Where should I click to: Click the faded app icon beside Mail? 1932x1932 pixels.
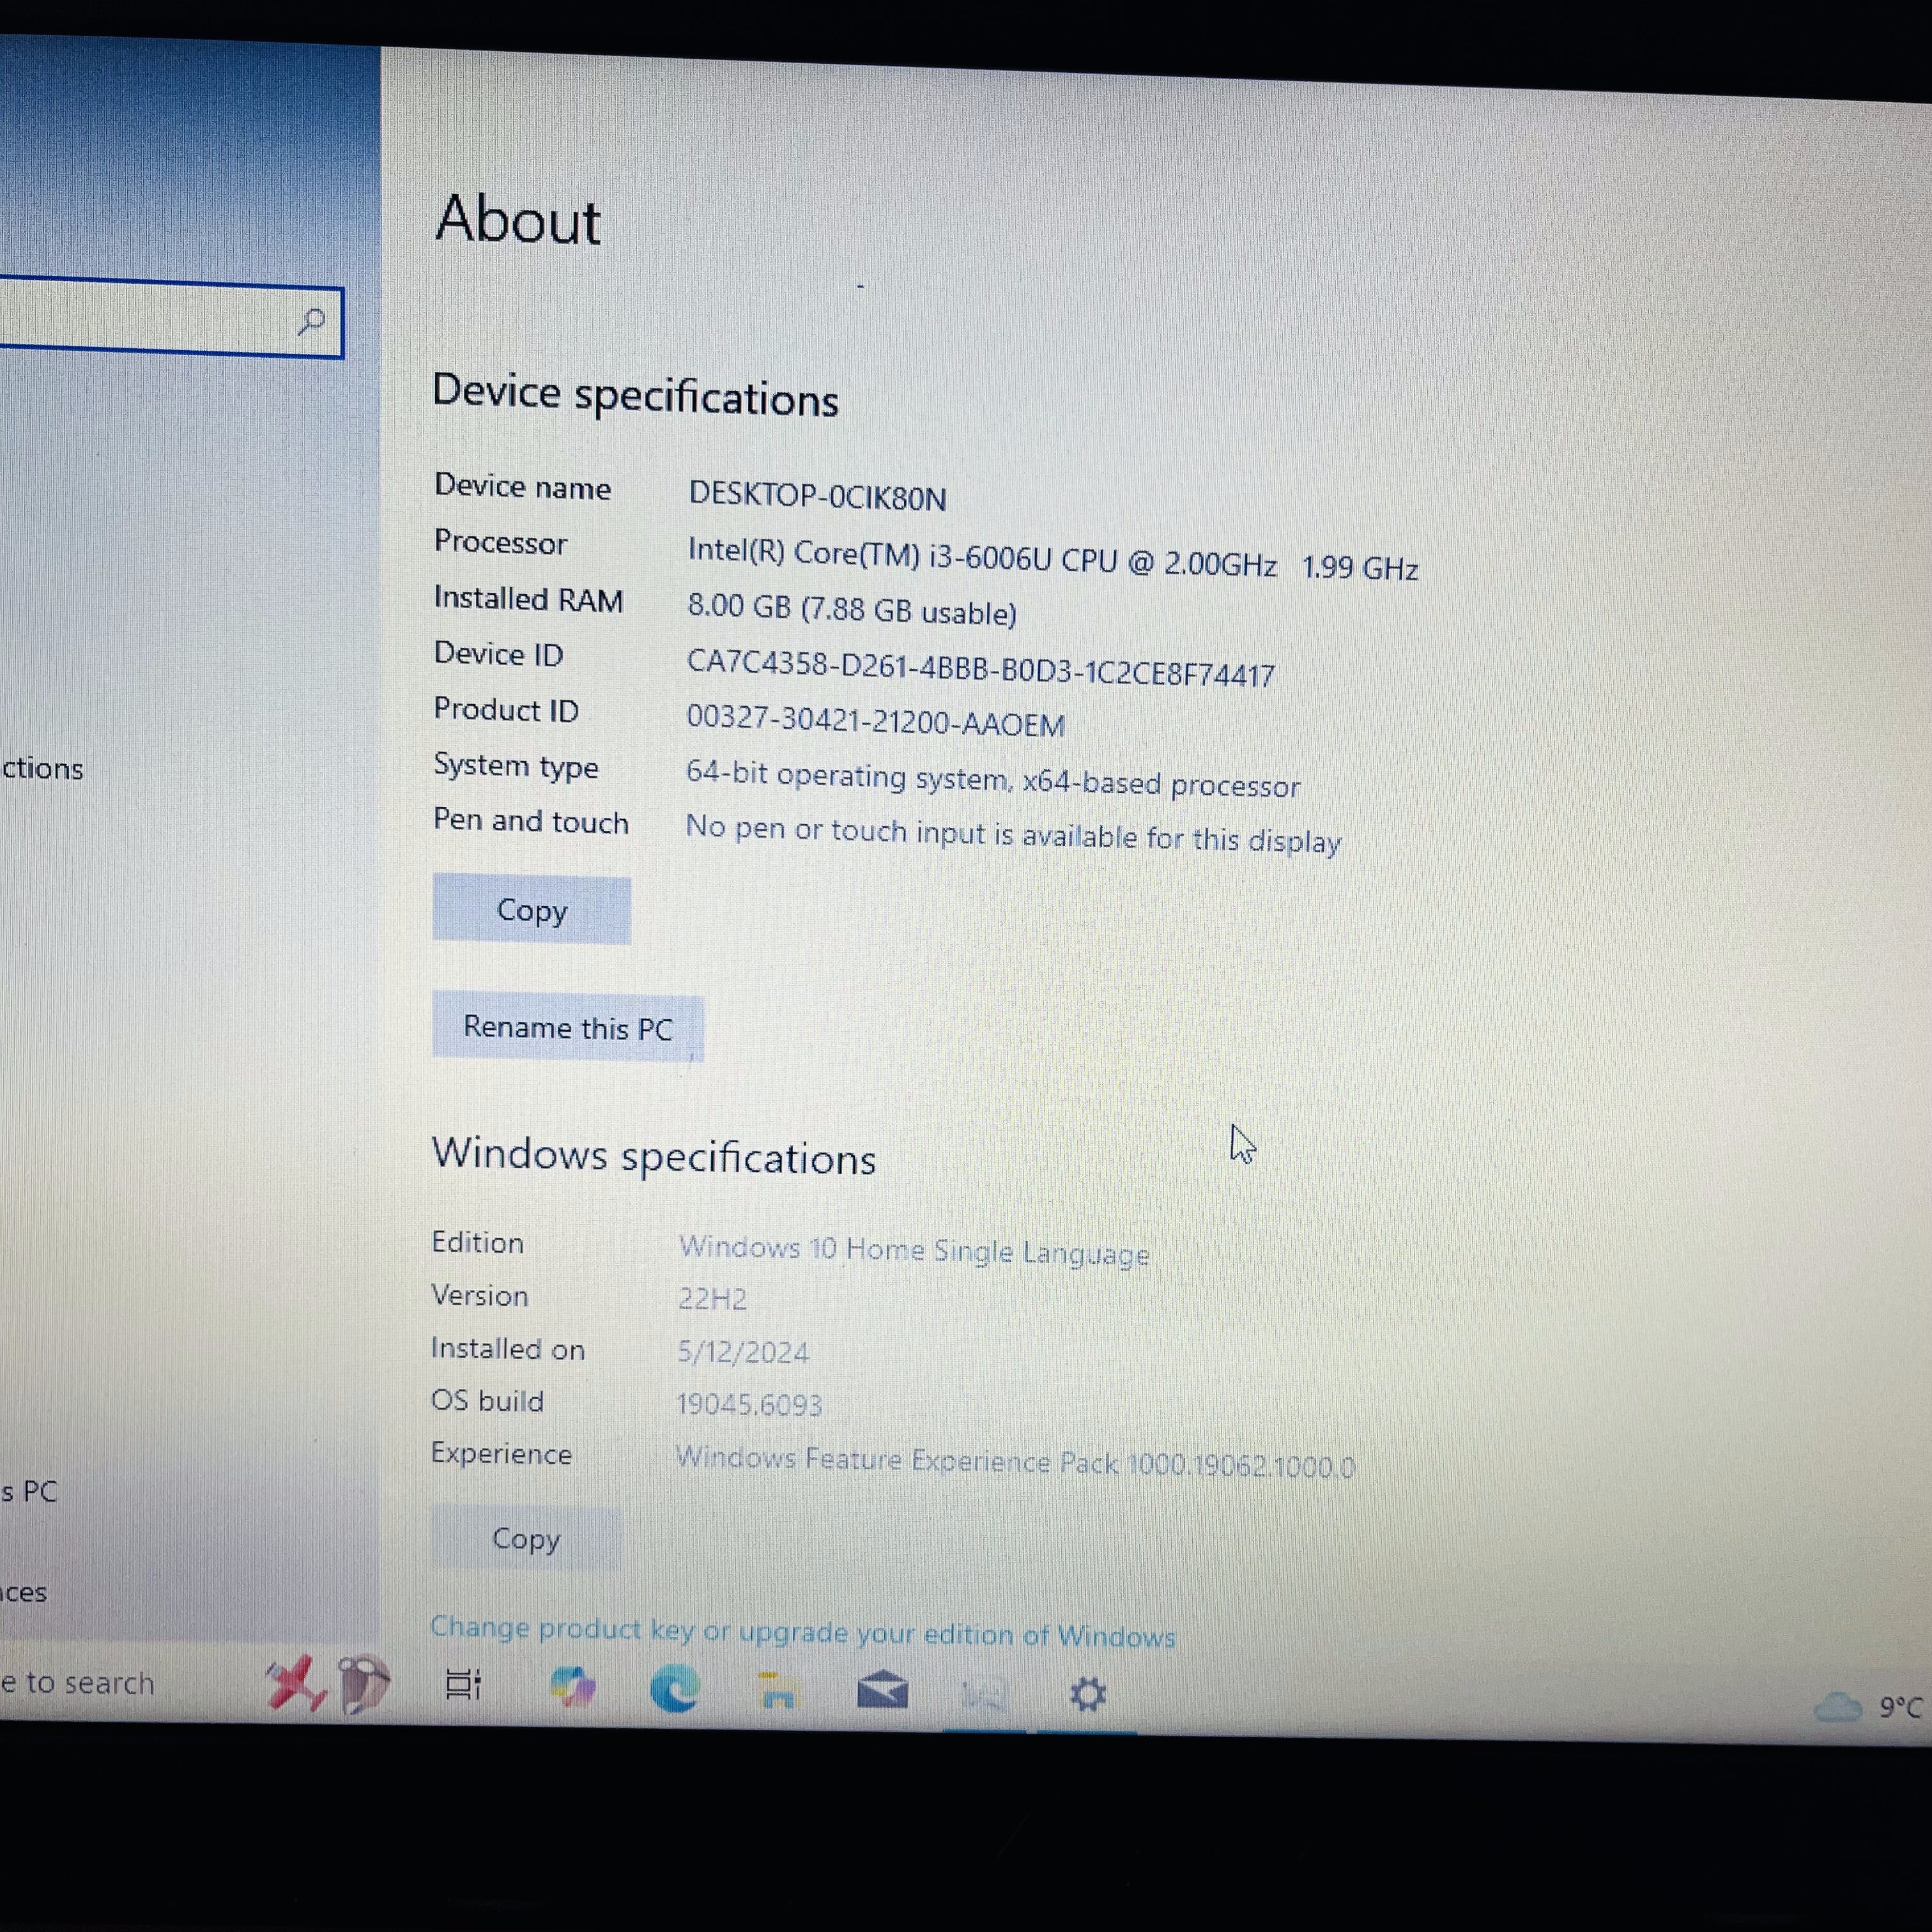point(984,1694)
